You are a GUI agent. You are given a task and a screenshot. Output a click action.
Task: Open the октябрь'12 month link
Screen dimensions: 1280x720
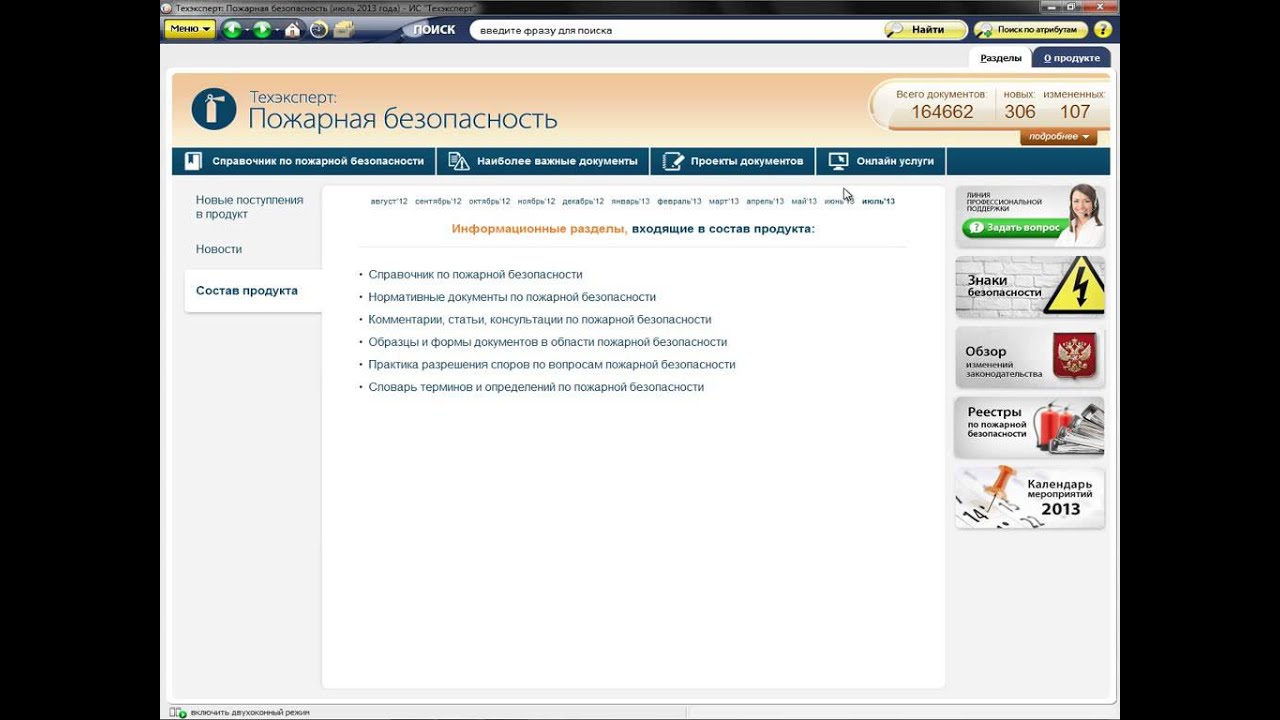(x=489, y=202)
